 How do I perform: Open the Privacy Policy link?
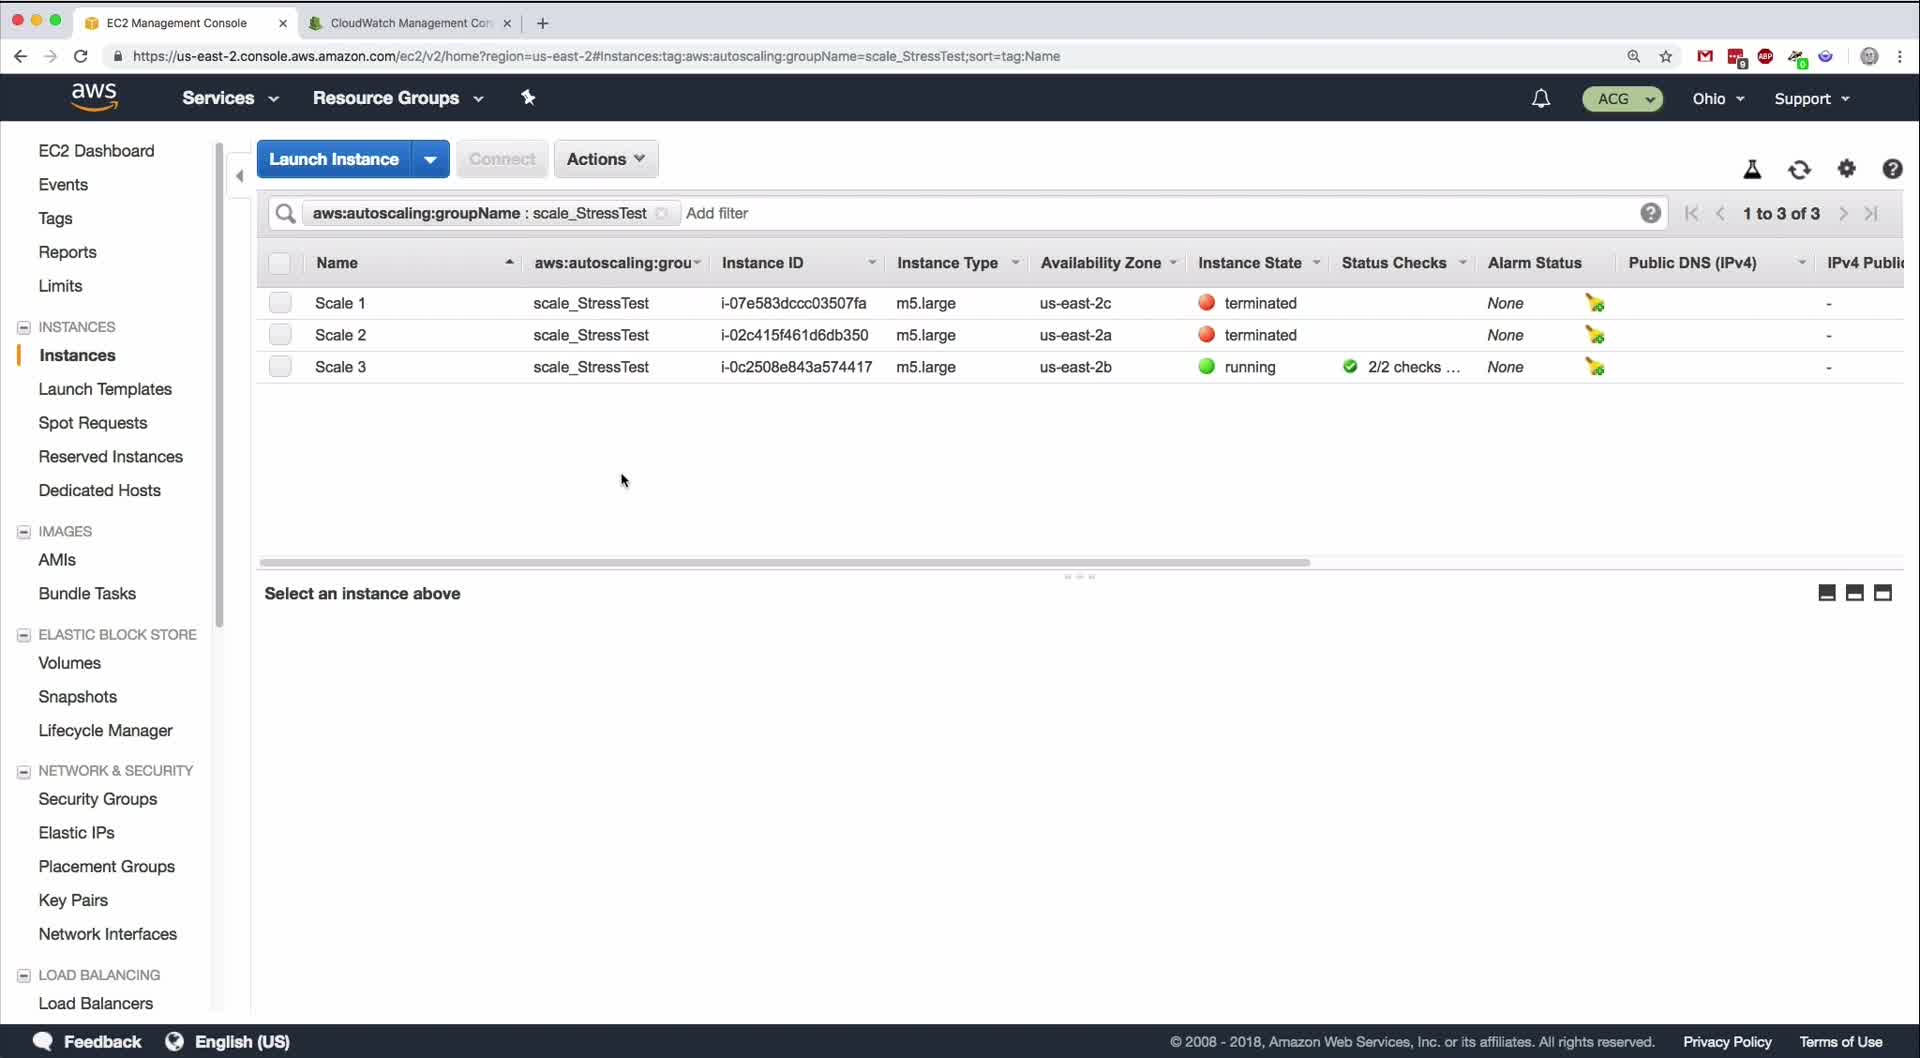point(1727,1041)
